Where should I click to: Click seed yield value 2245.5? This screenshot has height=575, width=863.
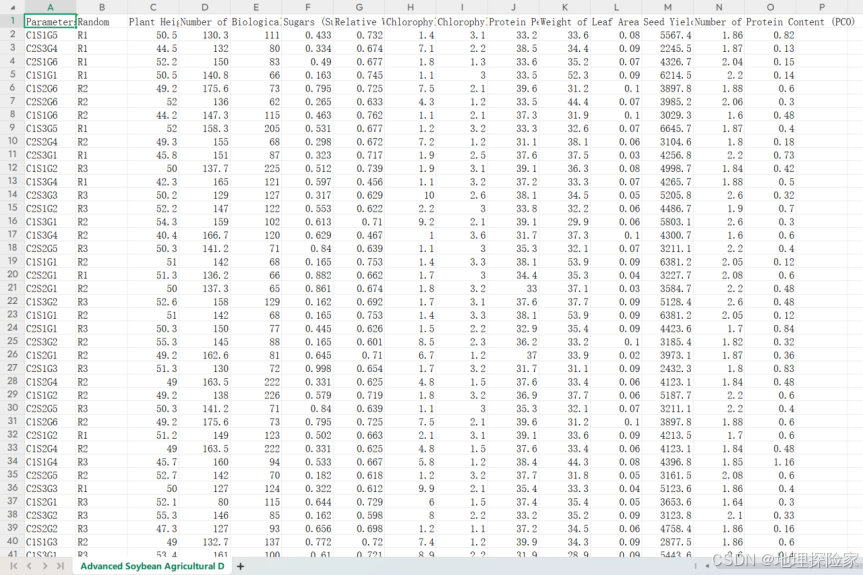click(668, 48)
